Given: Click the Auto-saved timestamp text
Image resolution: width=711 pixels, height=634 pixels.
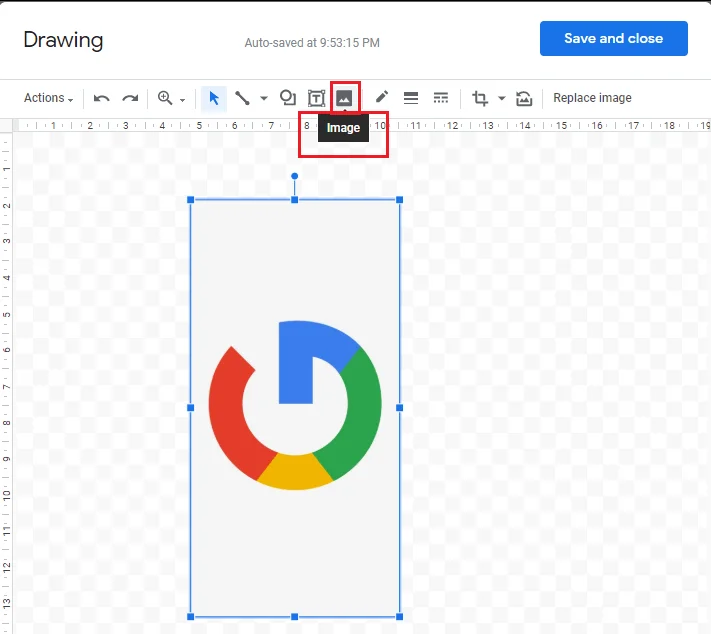Looking at the screenshot, I should click(x=312, y=43).
